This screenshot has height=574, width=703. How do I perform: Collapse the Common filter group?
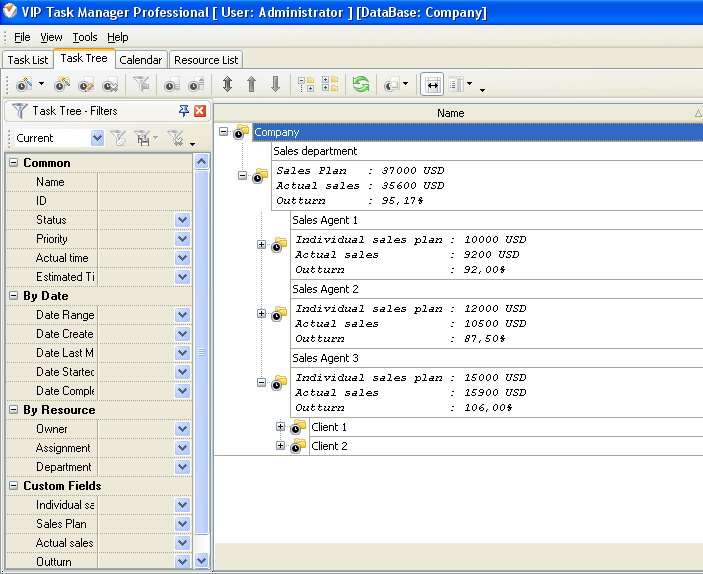[x=13, y=163]
